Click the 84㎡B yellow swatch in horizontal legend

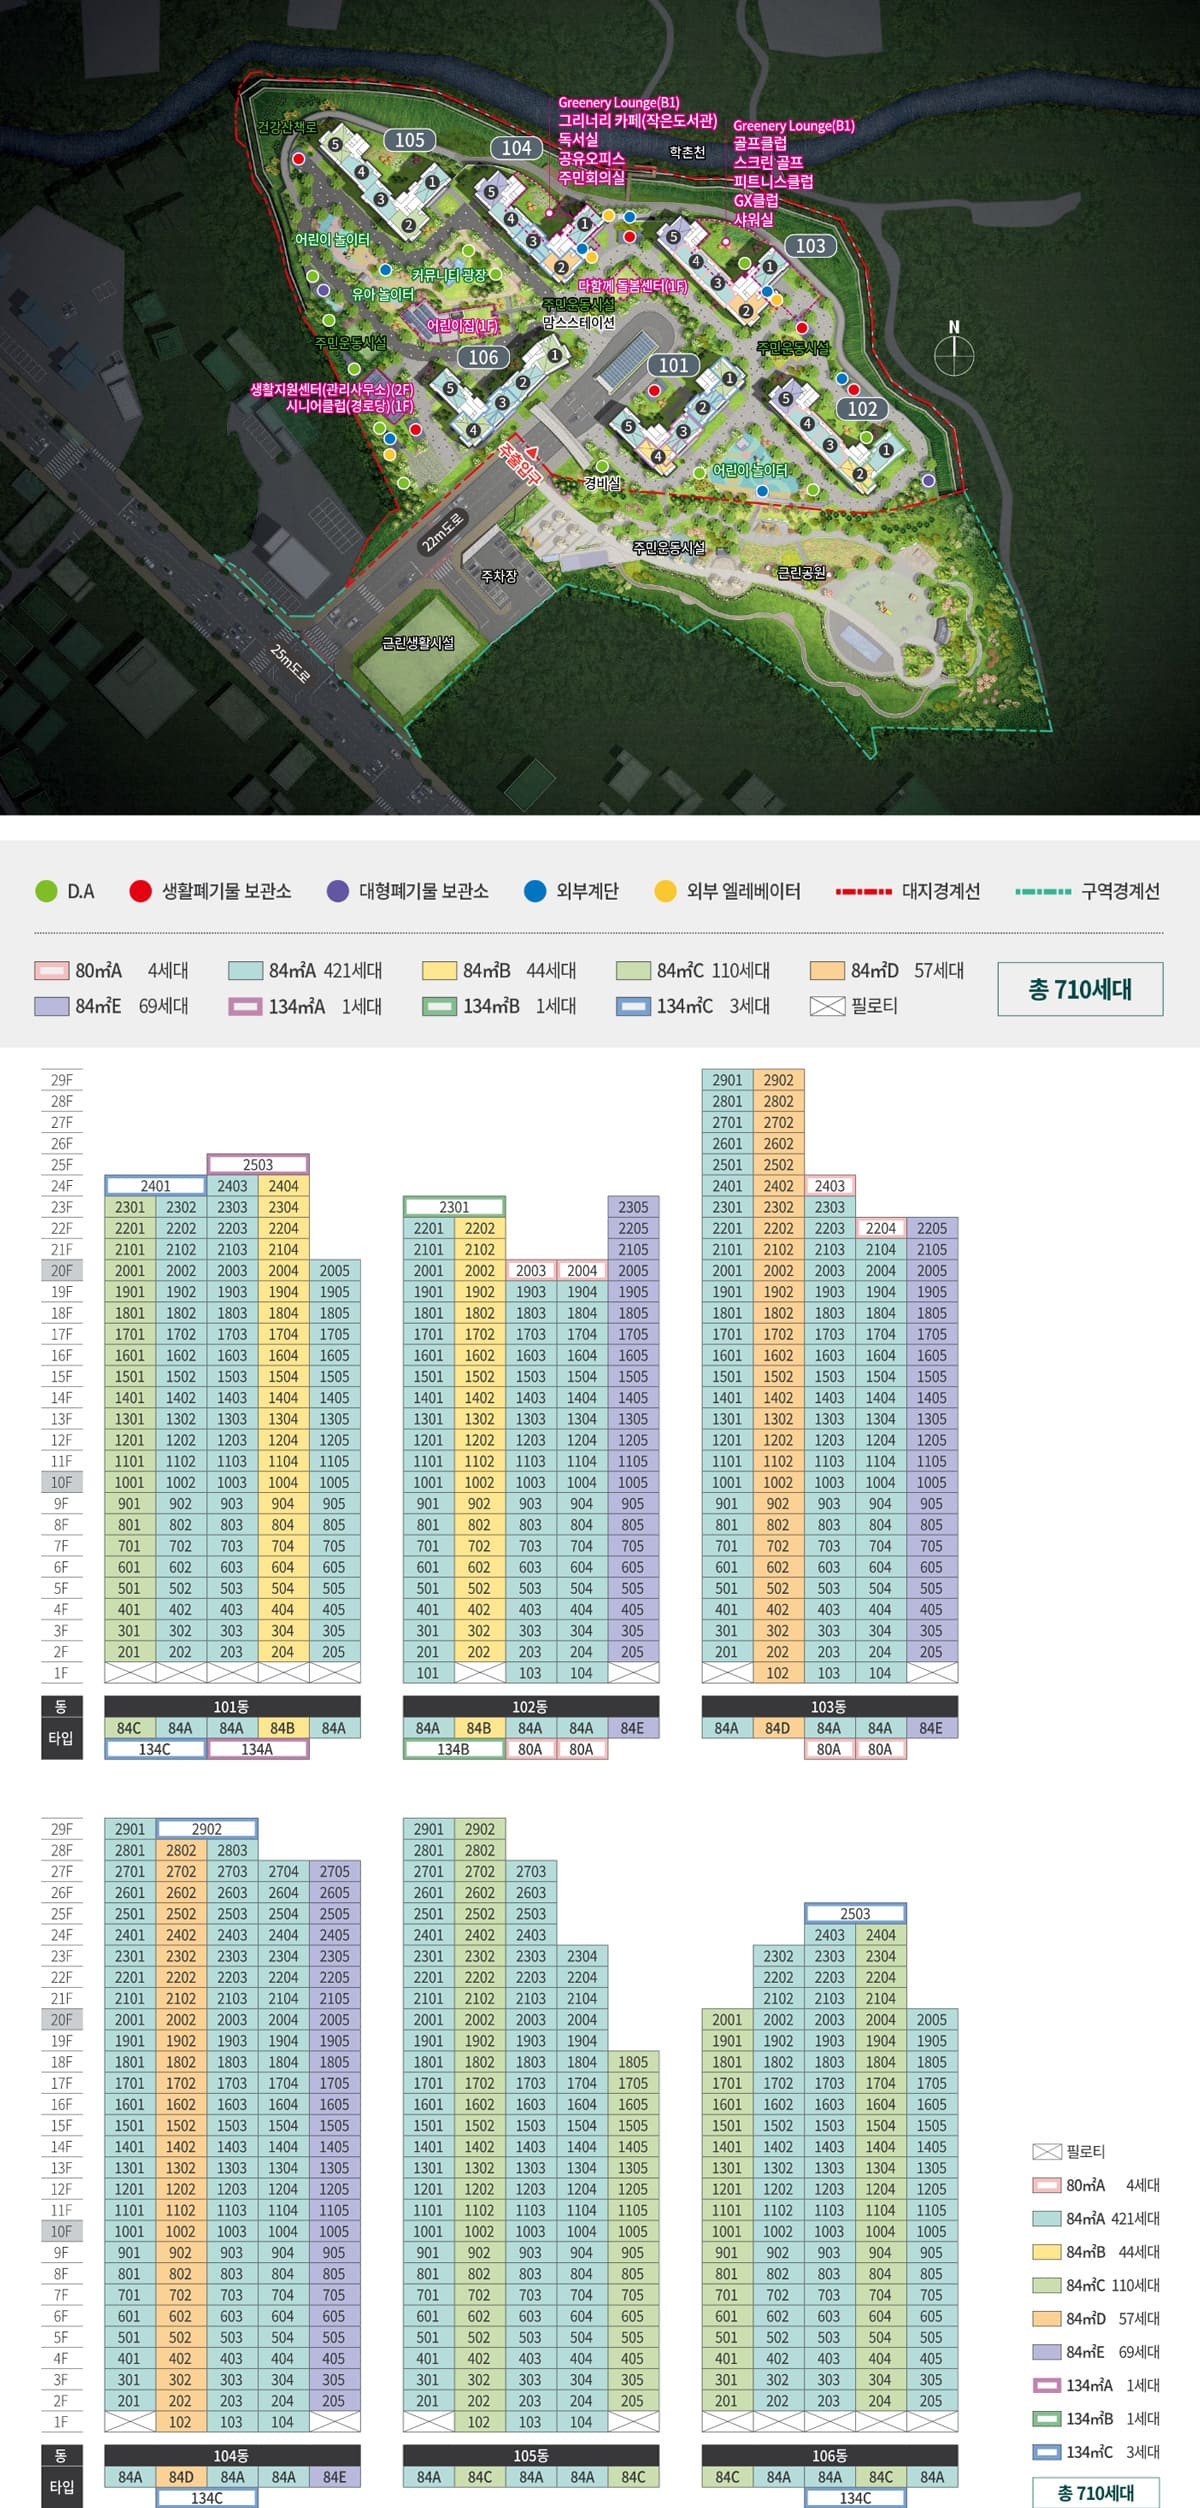point(439,970)
